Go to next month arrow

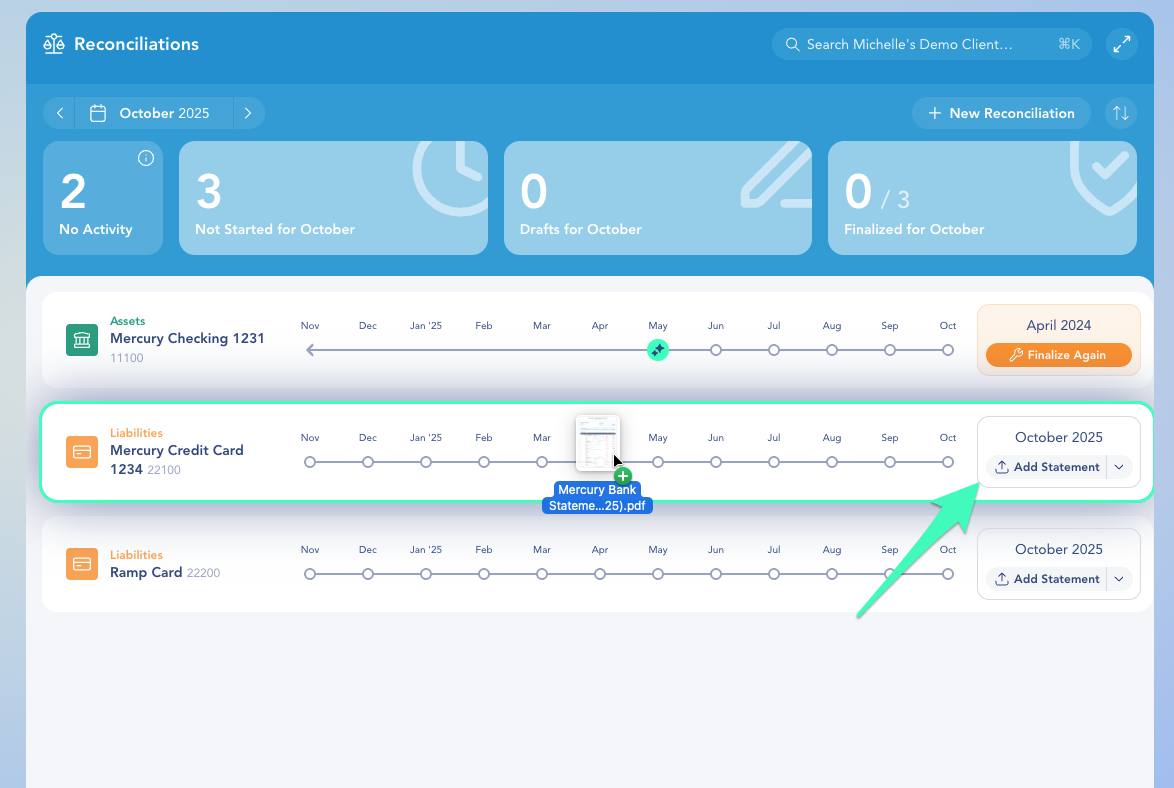(248, 113)
